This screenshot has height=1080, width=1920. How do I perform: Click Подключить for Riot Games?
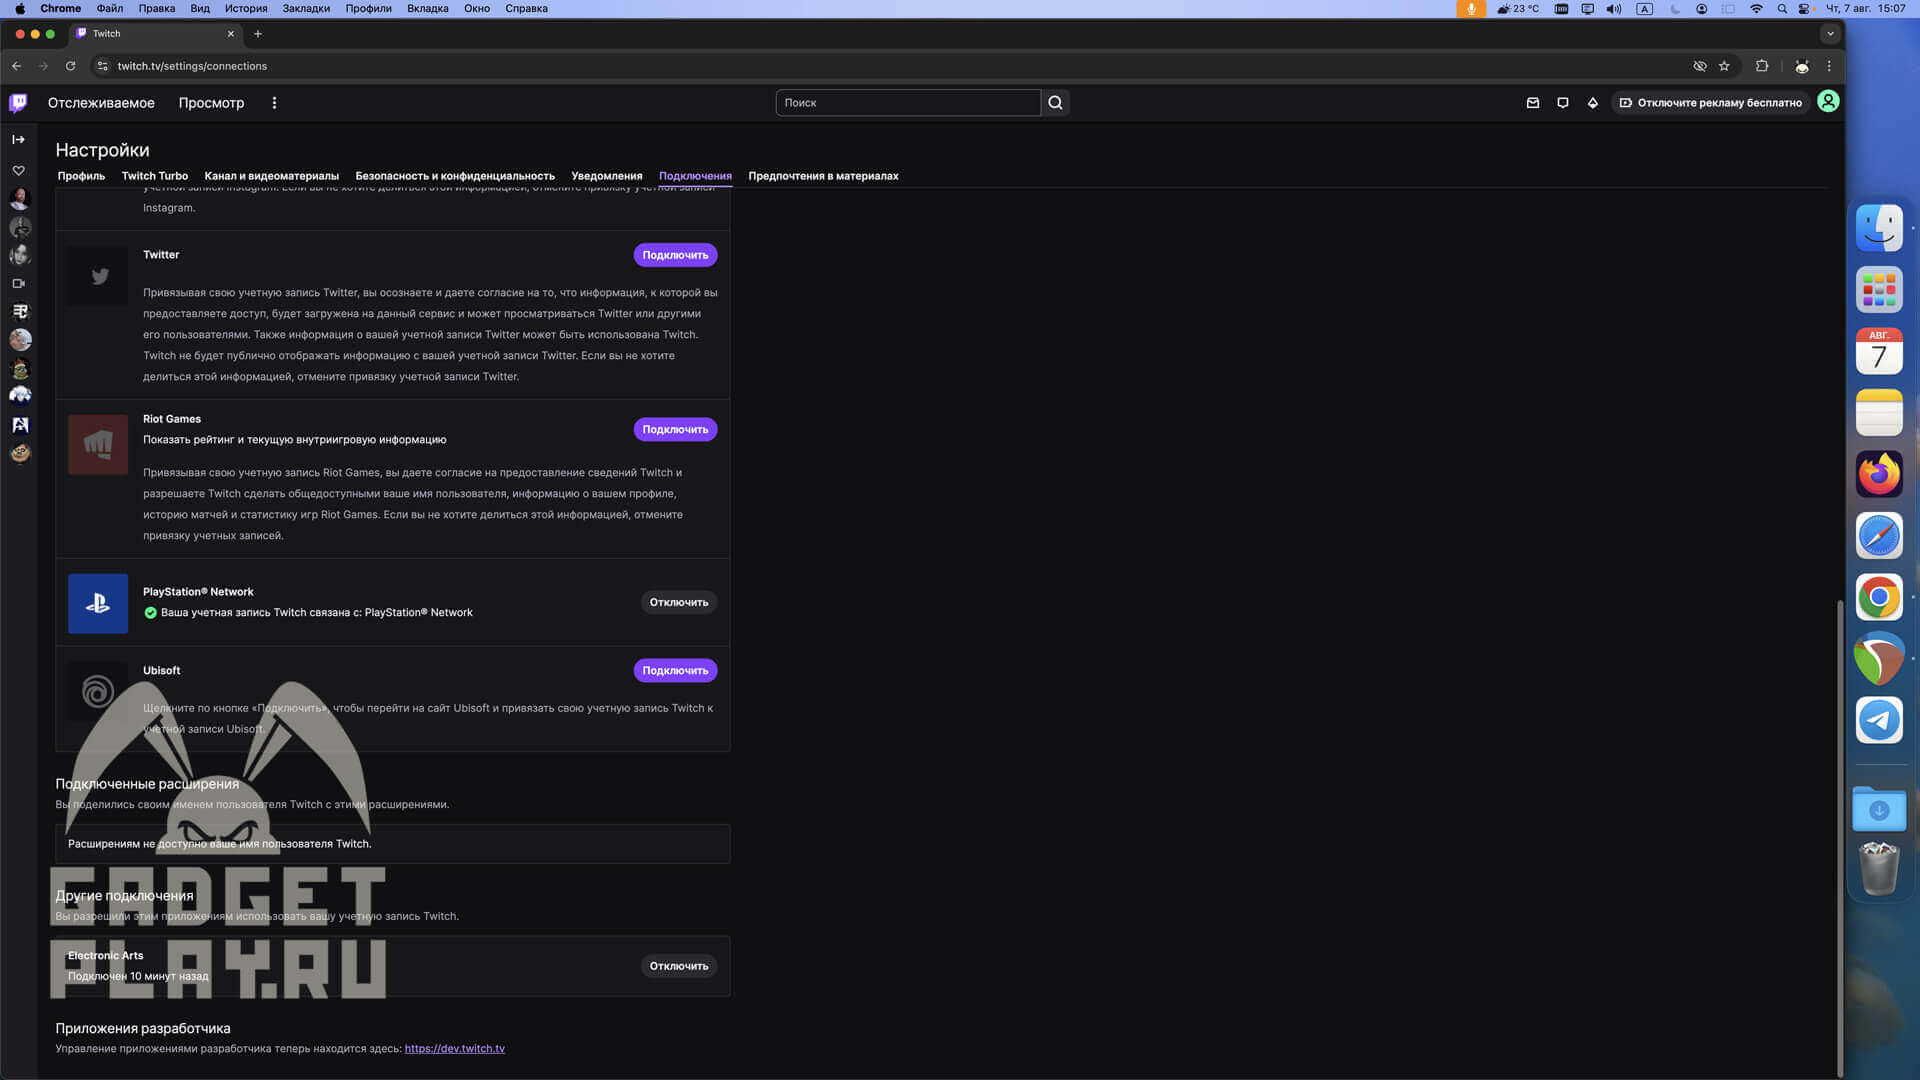pos(675,429)
